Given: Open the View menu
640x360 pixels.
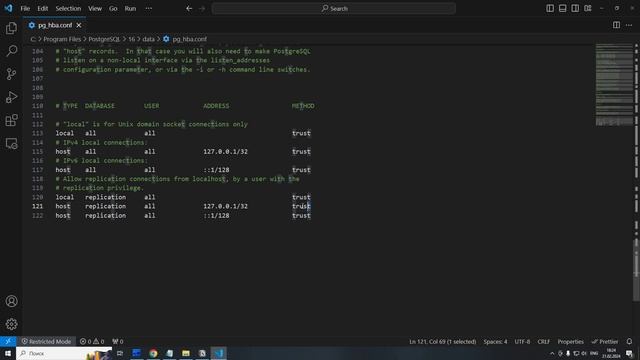Looking at the screenshot, I should [x=95, y=8].
